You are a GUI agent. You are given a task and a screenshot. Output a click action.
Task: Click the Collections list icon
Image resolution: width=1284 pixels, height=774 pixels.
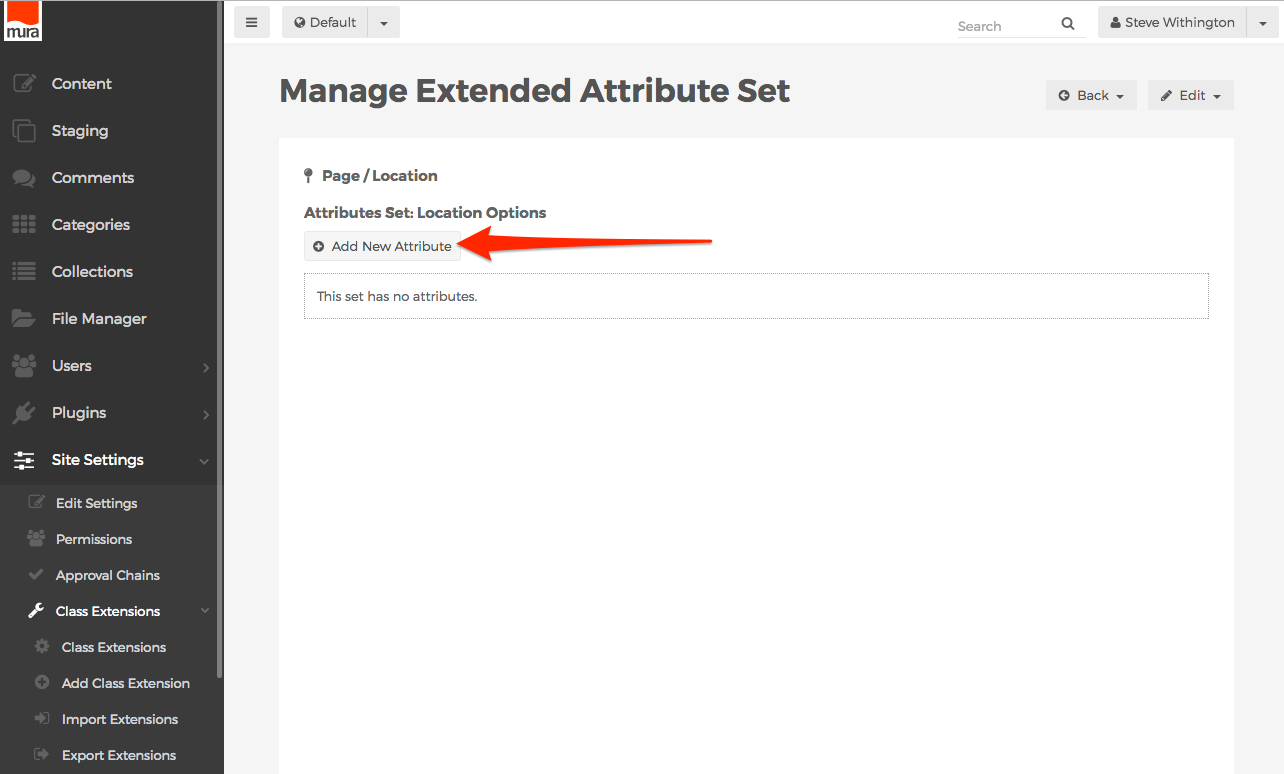click(24, 272)
